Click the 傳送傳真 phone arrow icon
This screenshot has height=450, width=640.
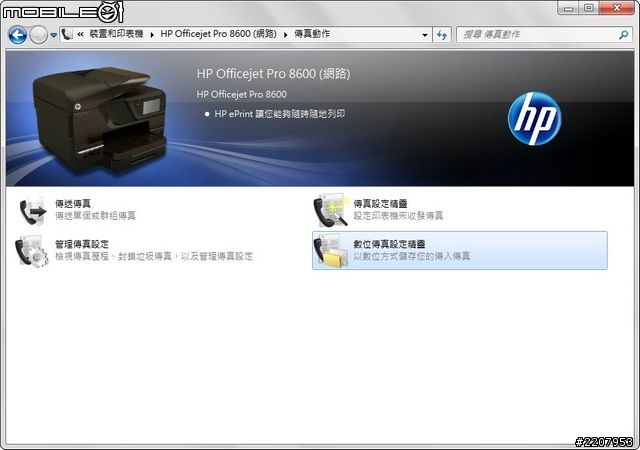point(32,211)
